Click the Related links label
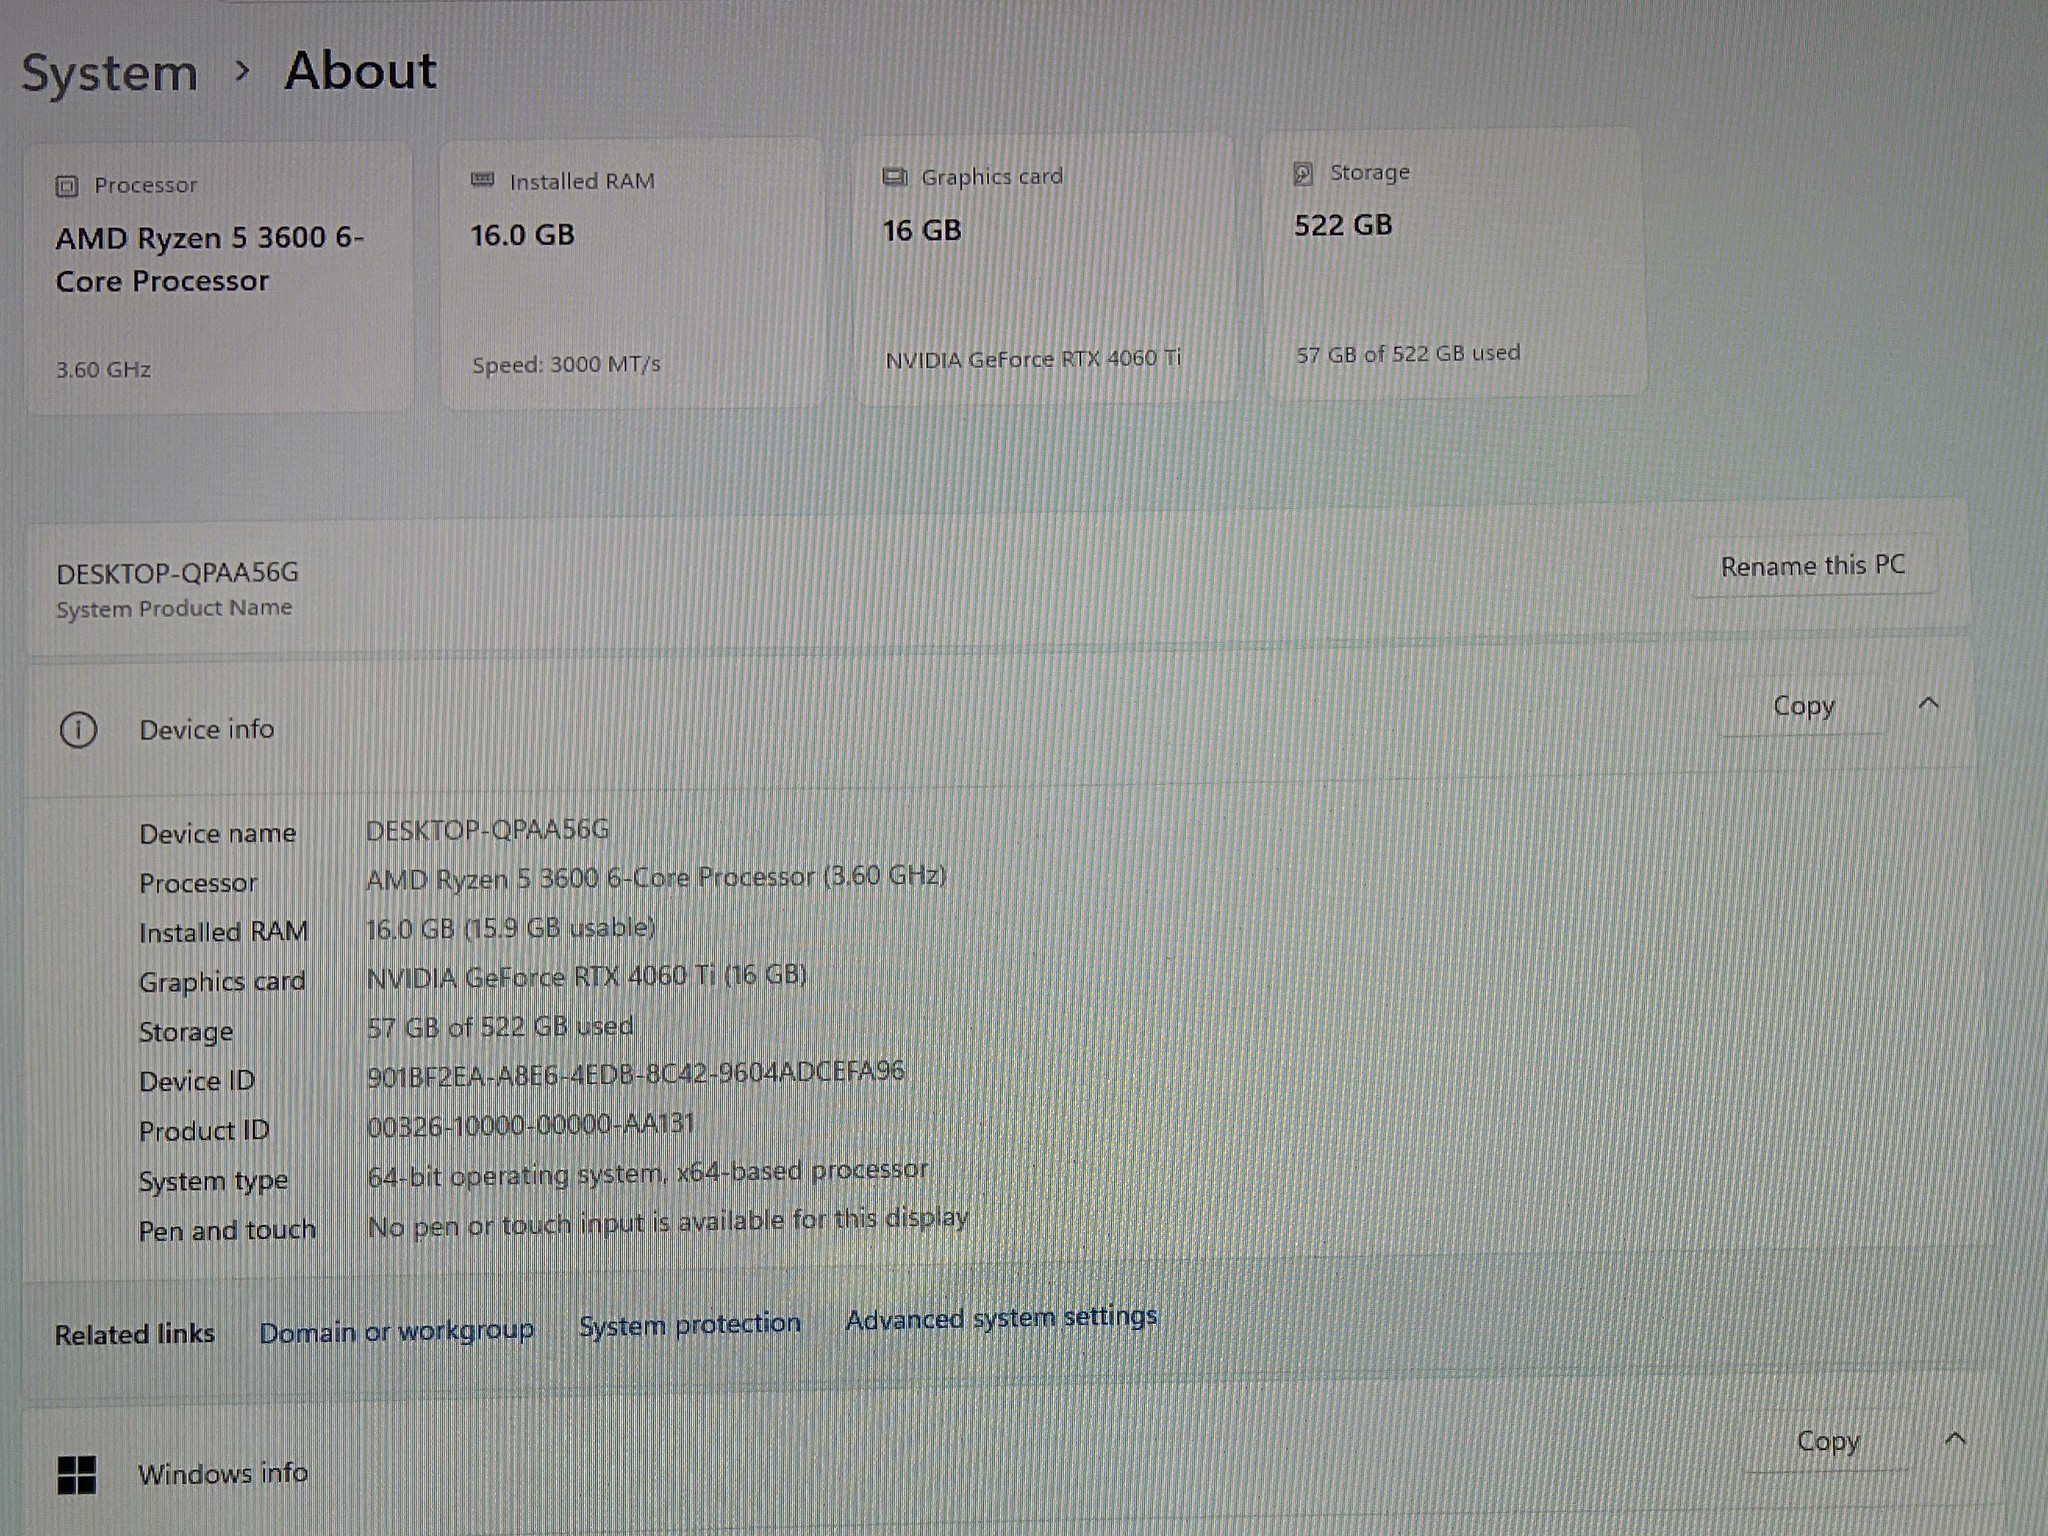This screenshot has height=1536, width=2048. 135,1335
